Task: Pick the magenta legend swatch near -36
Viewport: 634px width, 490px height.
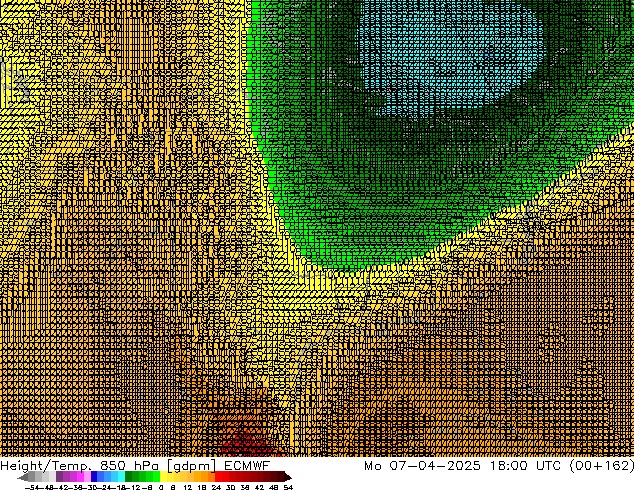Action: tap(80, 477)
